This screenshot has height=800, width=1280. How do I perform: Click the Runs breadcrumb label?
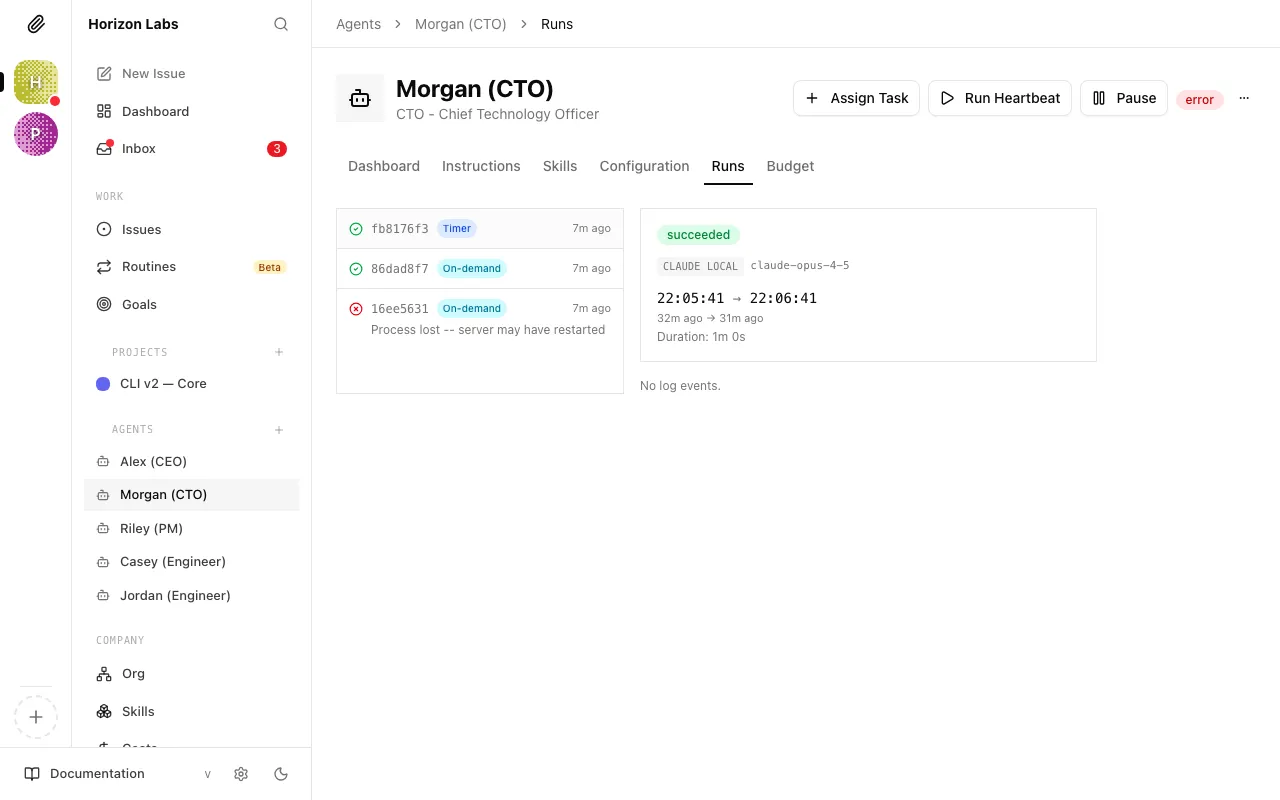pos(557,24)
